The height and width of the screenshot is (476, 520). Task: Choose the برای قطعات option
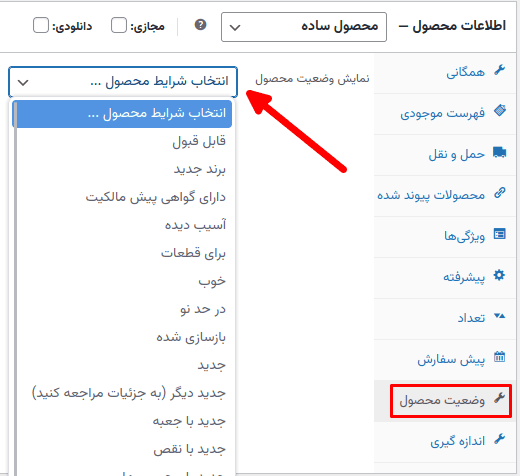[x=122, y=254]
